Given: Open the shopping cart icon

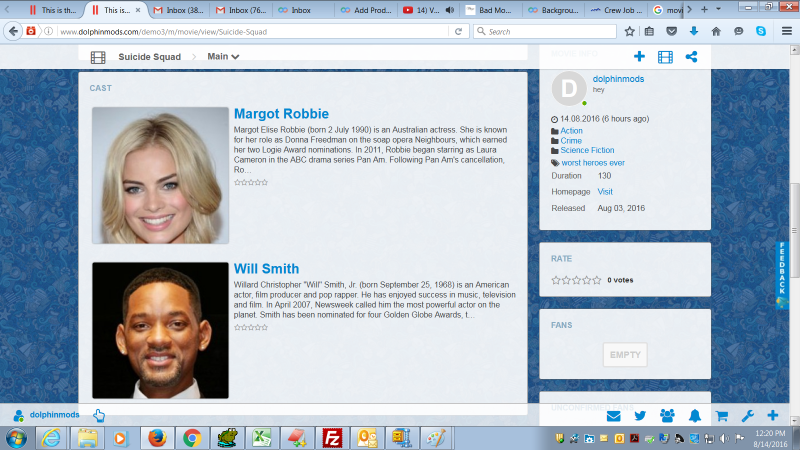Looking at the screenshot, I should click(721, 416).
